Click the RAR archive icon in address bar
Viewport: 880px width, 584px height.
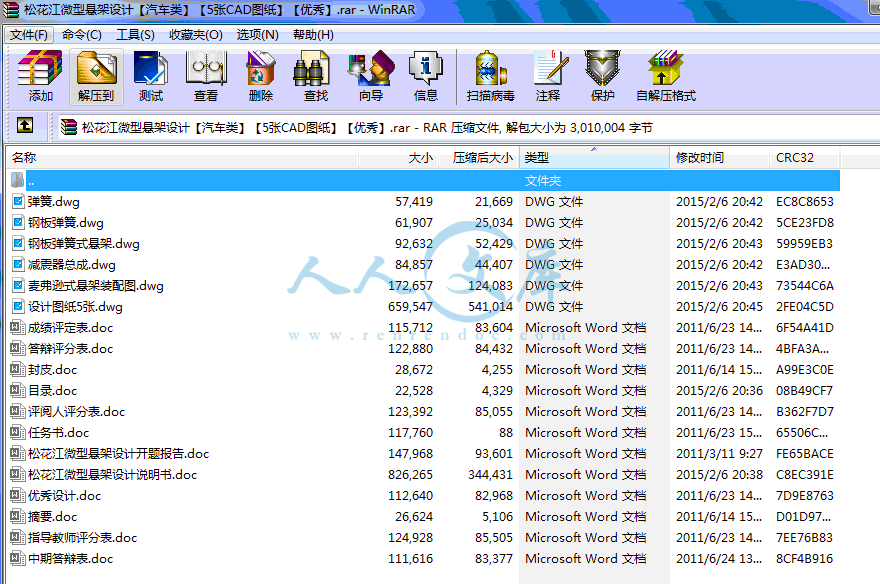click(x=68, y=128)
